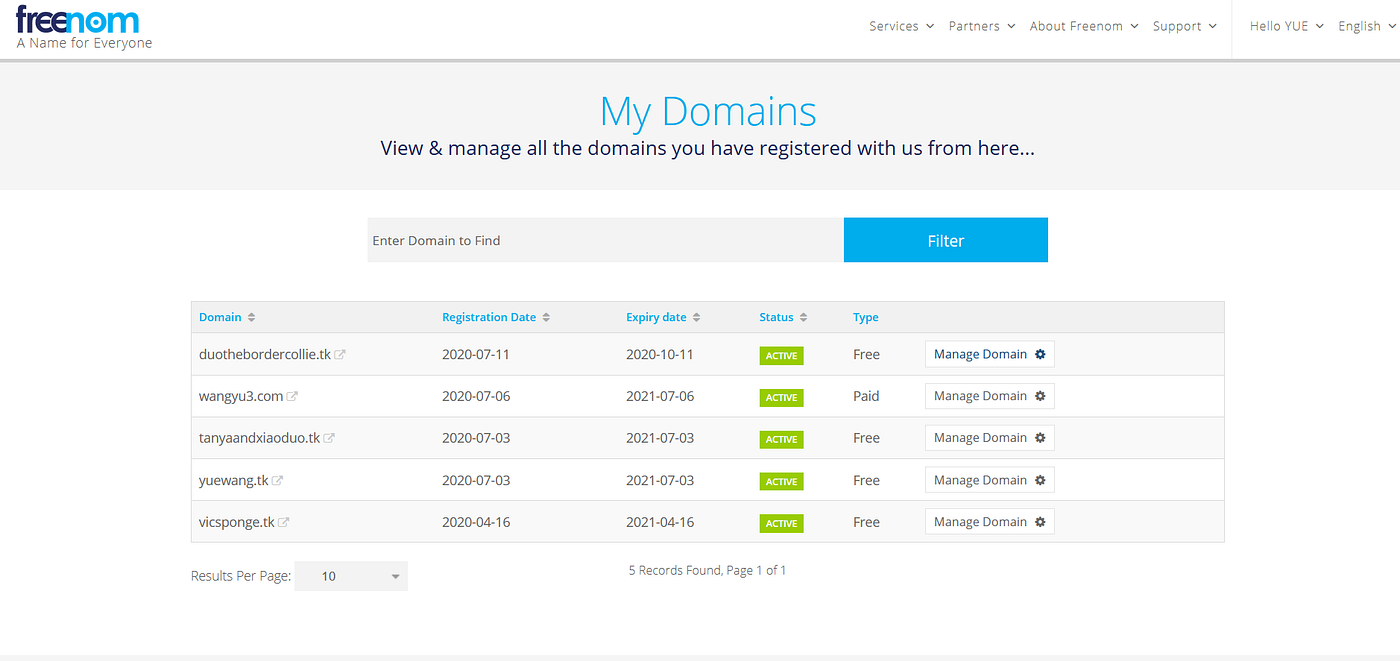Viewport: 1400px width, 661px height.
Task: Click Free type for yuewang.tk row
Action: [866, 481]
